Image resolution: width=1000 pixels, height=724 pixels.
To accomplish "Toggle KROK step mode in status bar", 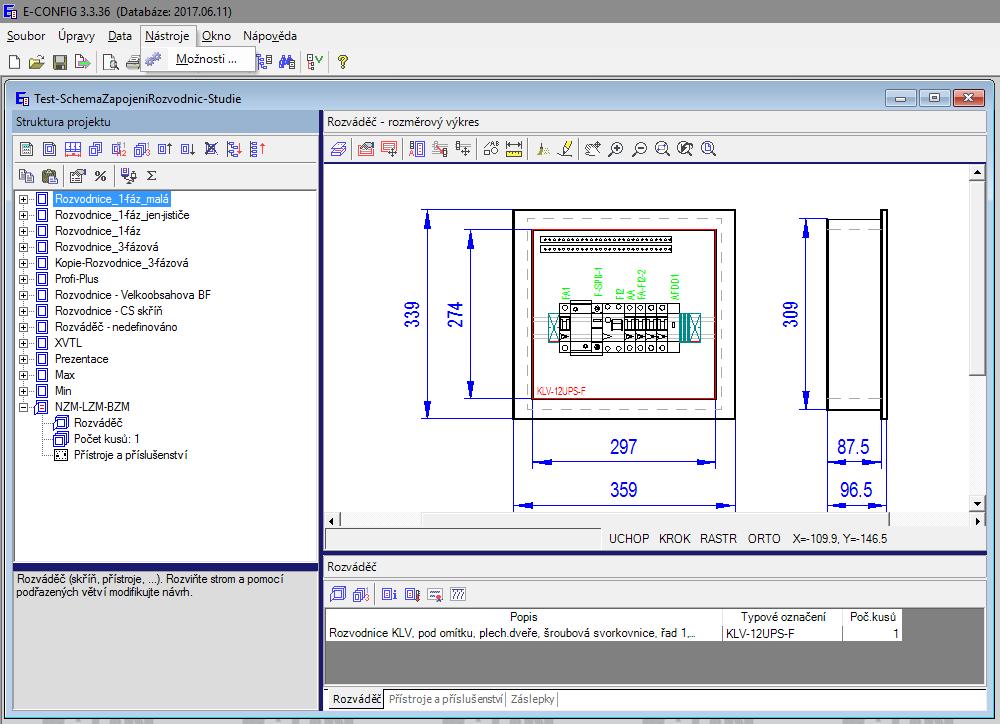I will [675, 539].
